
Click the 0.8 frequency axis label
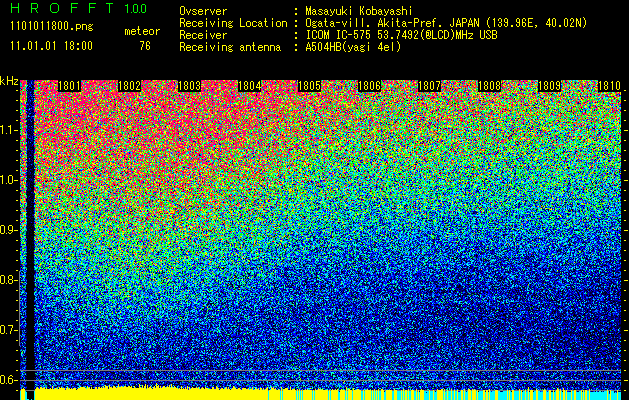pos(9,280)
